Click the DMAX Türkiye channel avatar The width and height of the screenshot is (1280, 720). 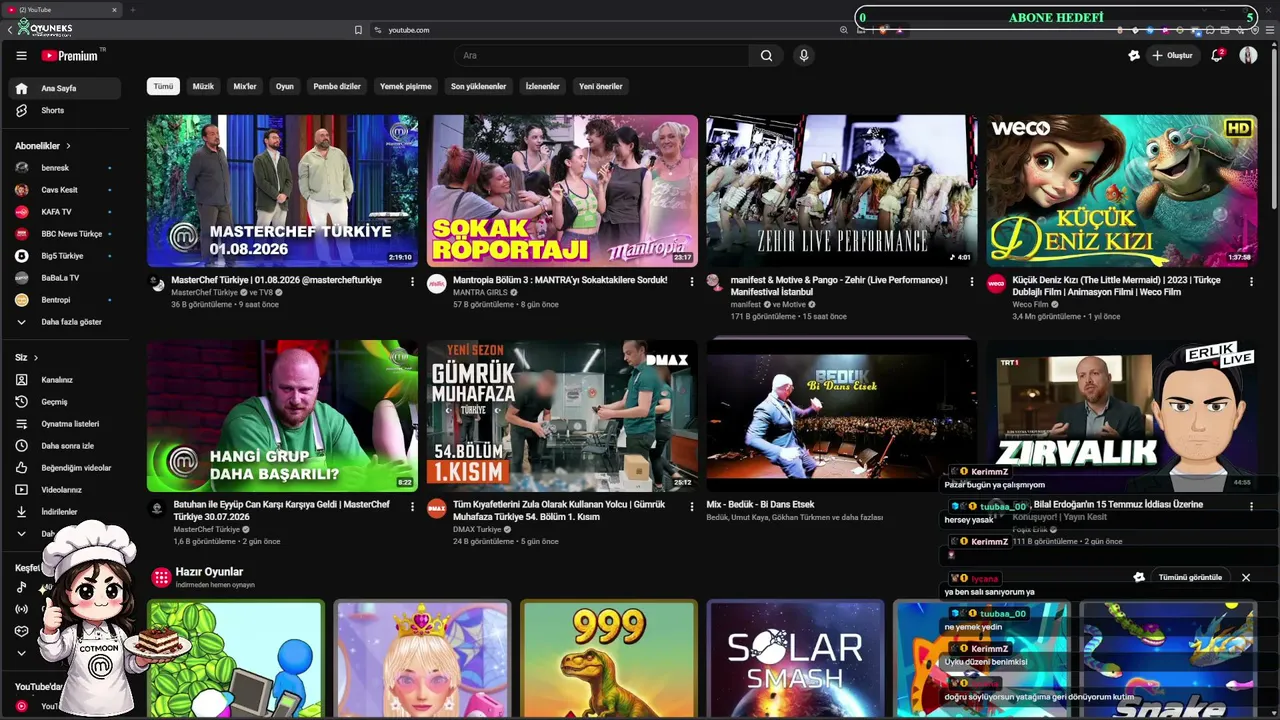point(437,508)
